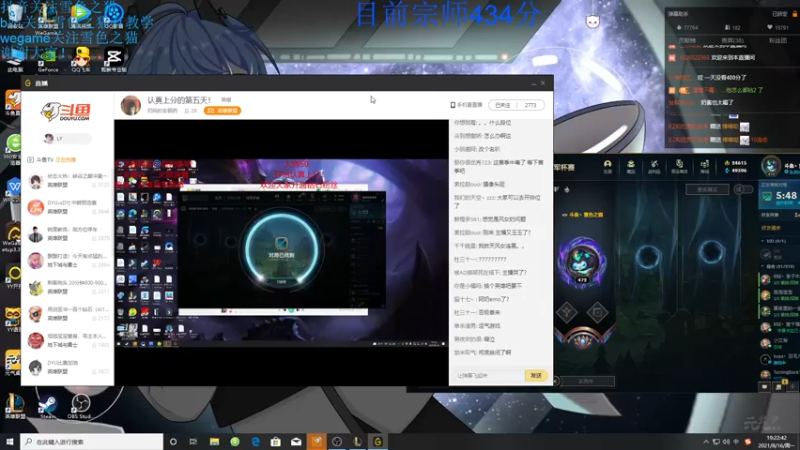The width and height of the screenshot is (800, 450).
Task: Open the last recommended stream in Douyu sidebar
Action: click(68, 367)
